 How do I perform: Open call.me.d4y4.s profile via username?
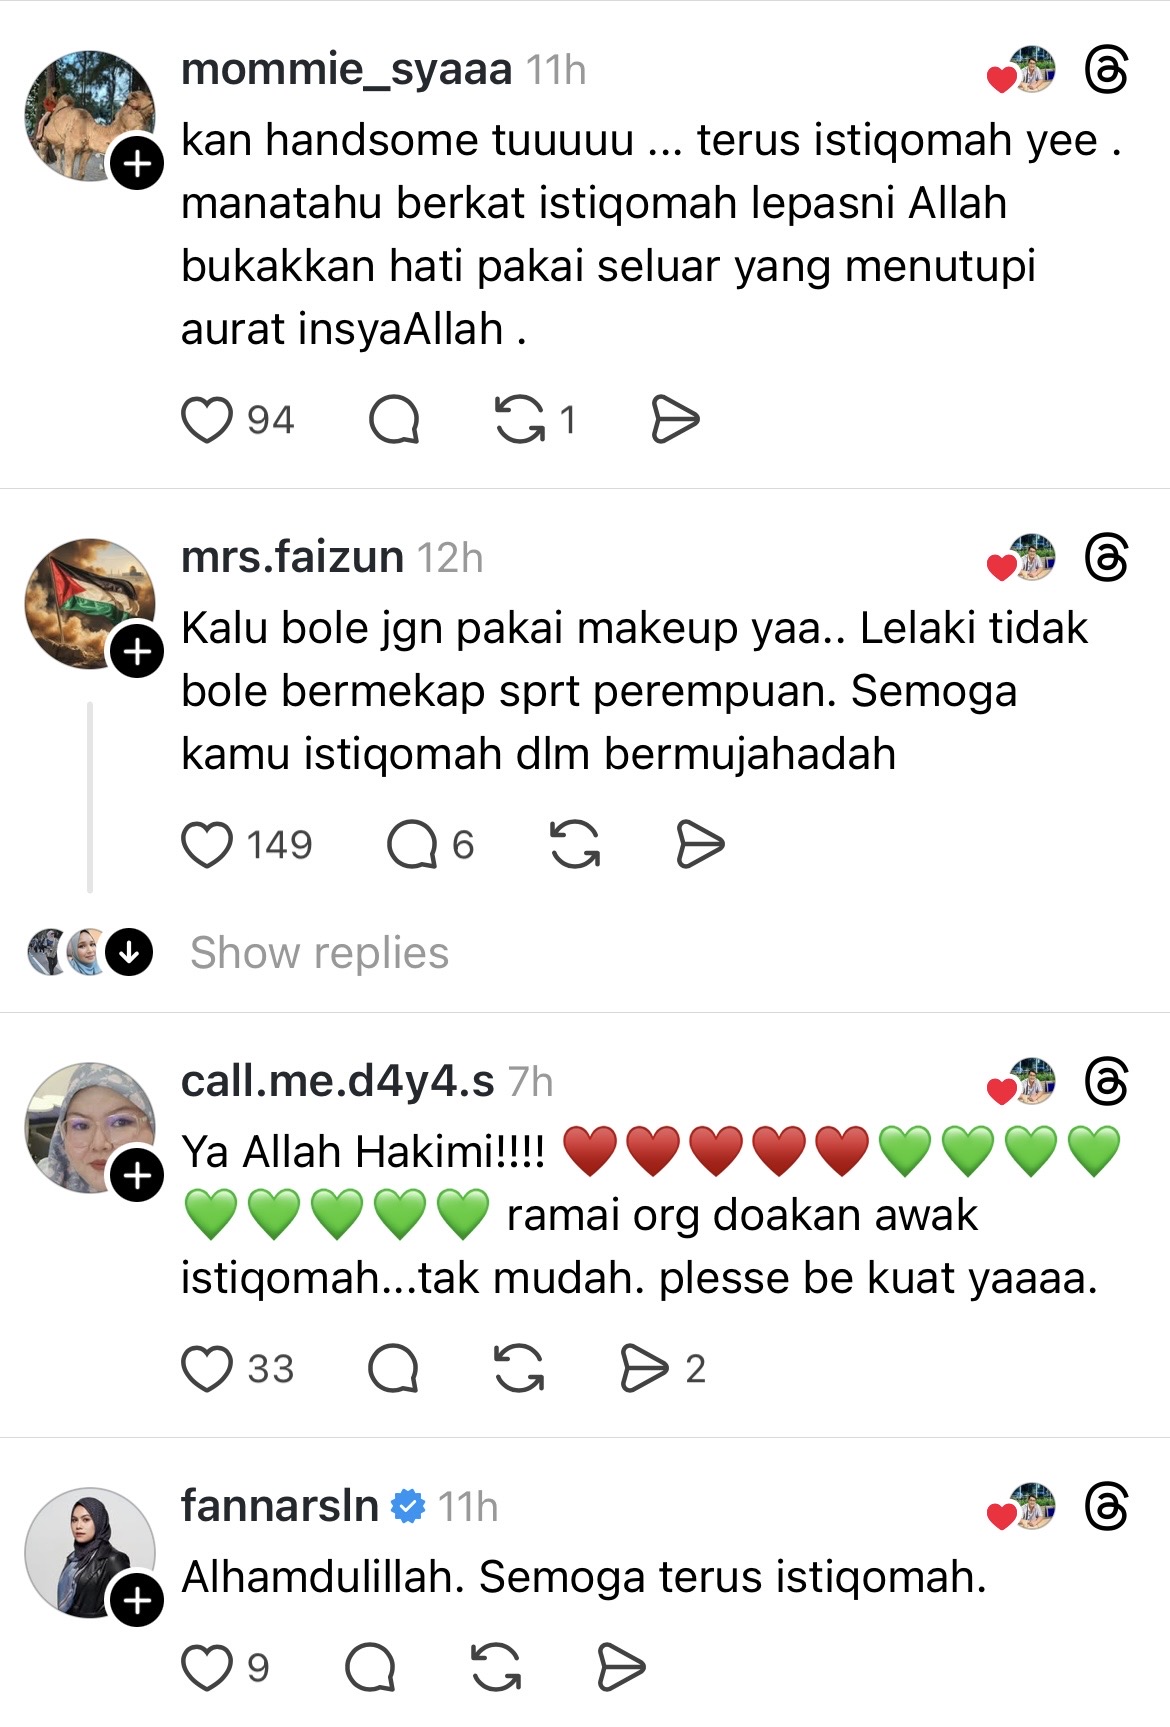pyautogui.click(x=337, y=1081)
